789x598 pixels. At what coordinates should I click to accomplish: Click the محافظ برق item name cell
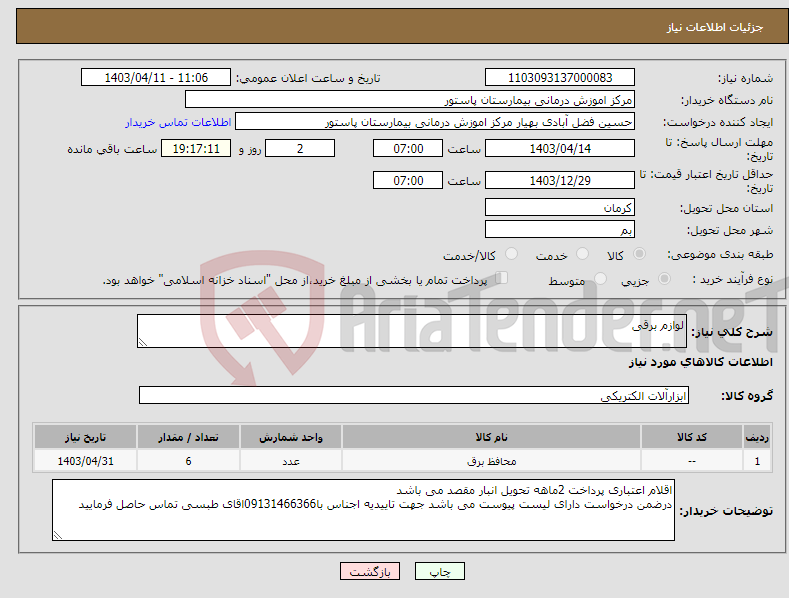[x=492, y=461]
